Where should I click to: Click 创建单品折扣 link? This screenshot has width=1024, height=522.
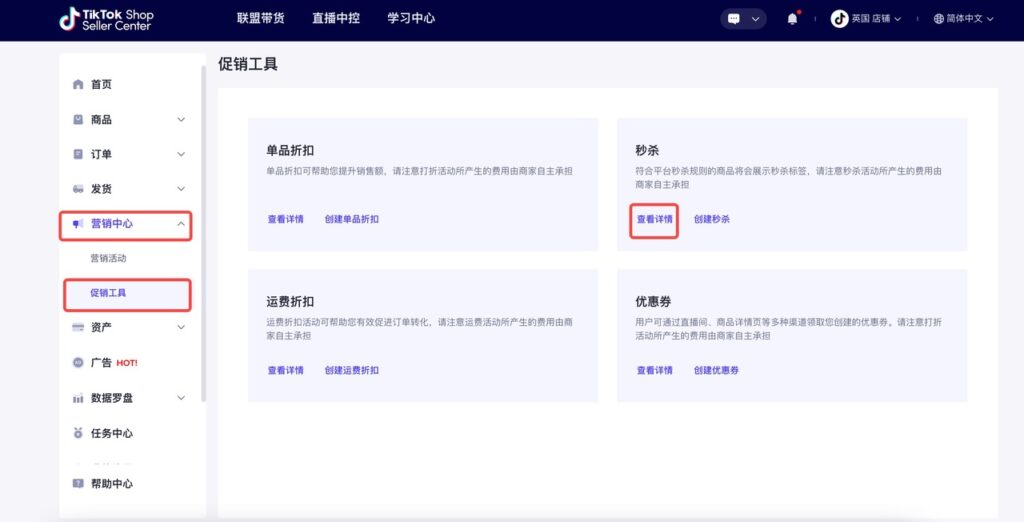(x=351, y=220)
